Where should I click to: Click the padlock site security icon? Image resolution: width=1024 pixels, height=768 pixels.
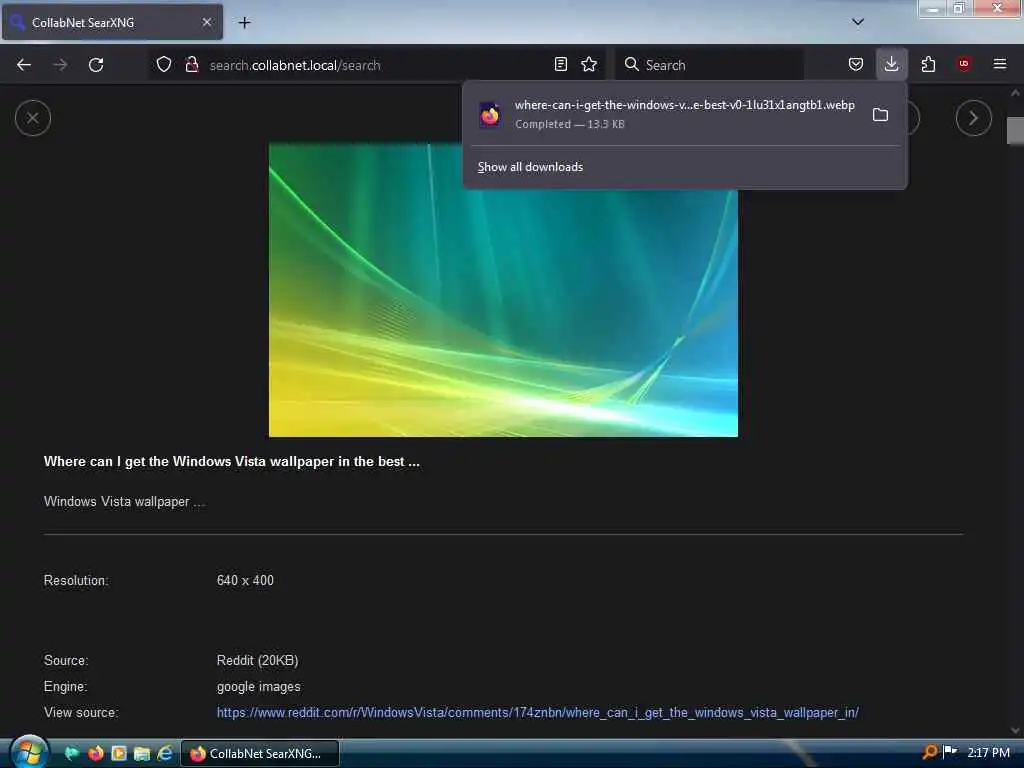[x=191, y=65]
